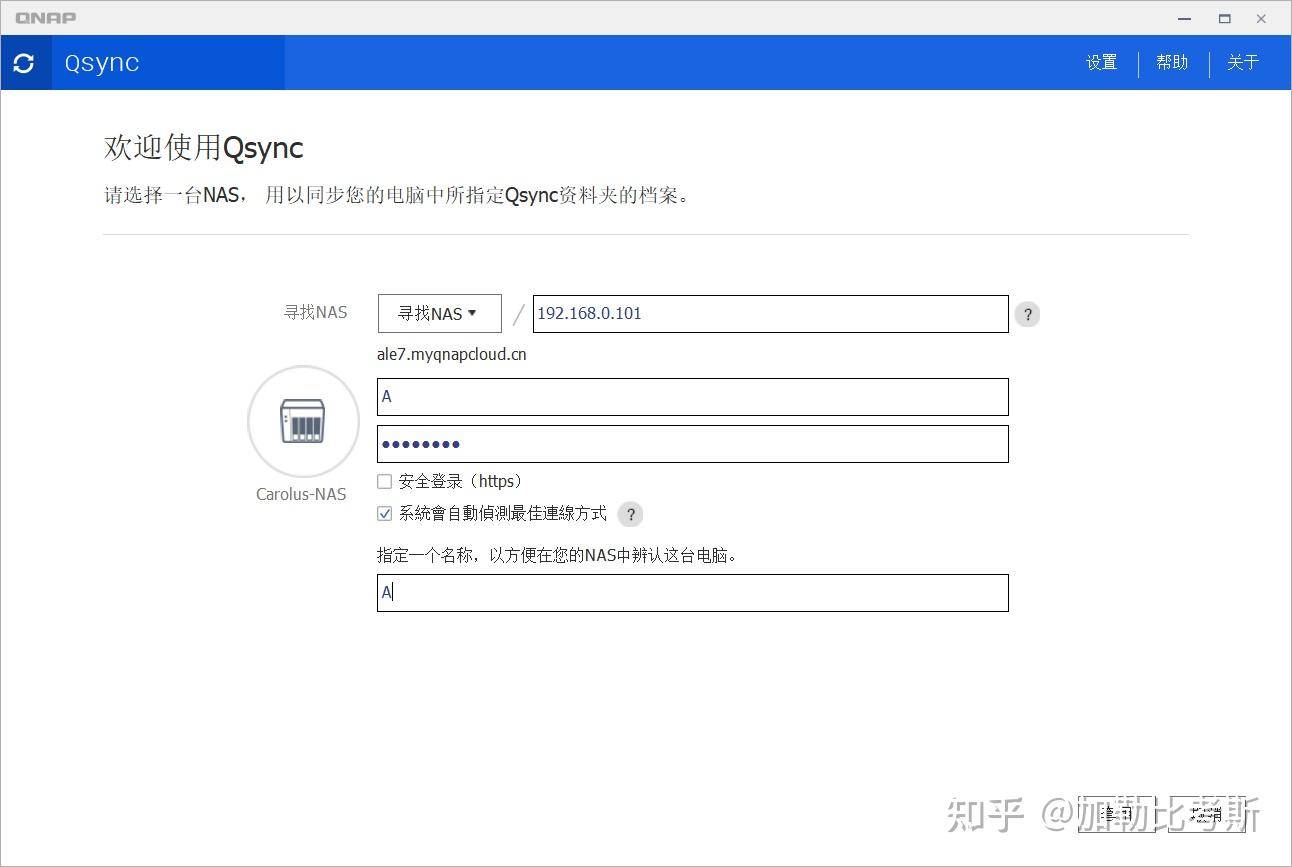Click the Qsync sync logo icon
Screen dimensions: 1292x867
[x=25, y=63]
